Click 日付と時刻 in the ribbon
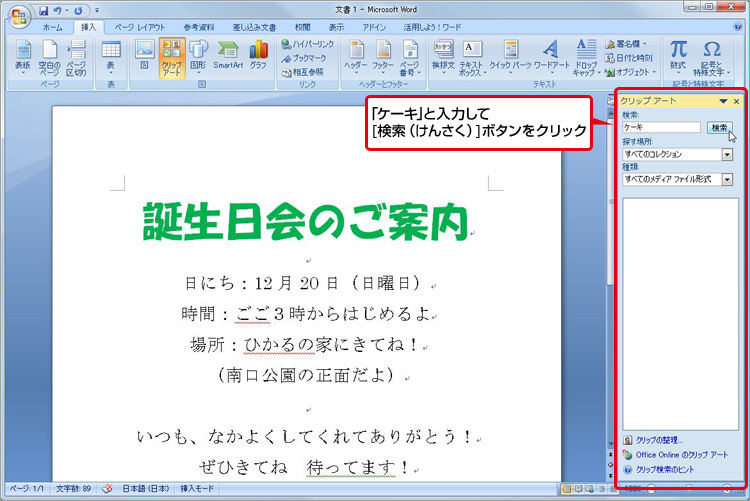 click(629, 58)
